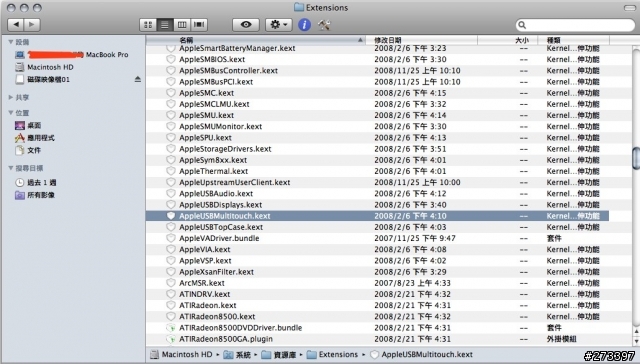Select the AppleThermal.kext file icon
Image resolution: width=640 pixels, height=364 pixels.
pos(171,171)
